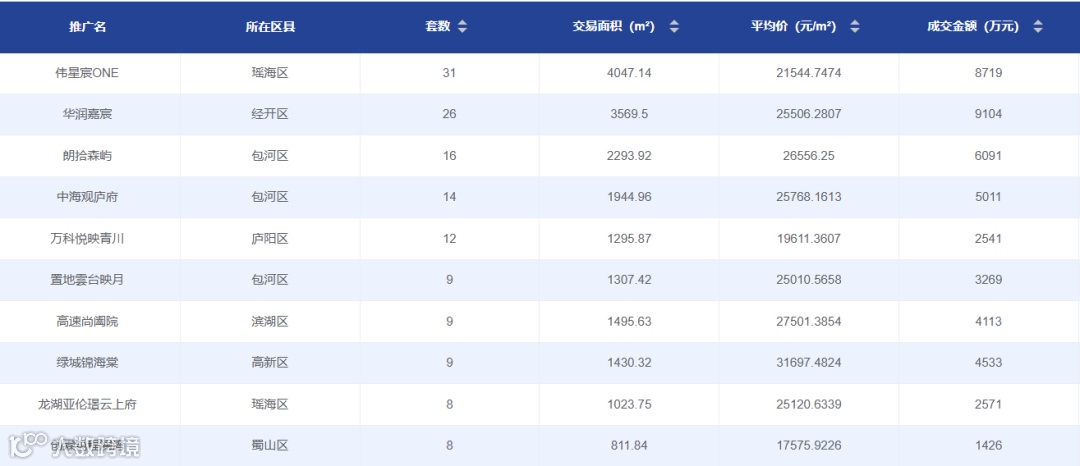Click the 所在区县 column header
The width and height of the screenshot is (1080, 466).
pos(270,27)
